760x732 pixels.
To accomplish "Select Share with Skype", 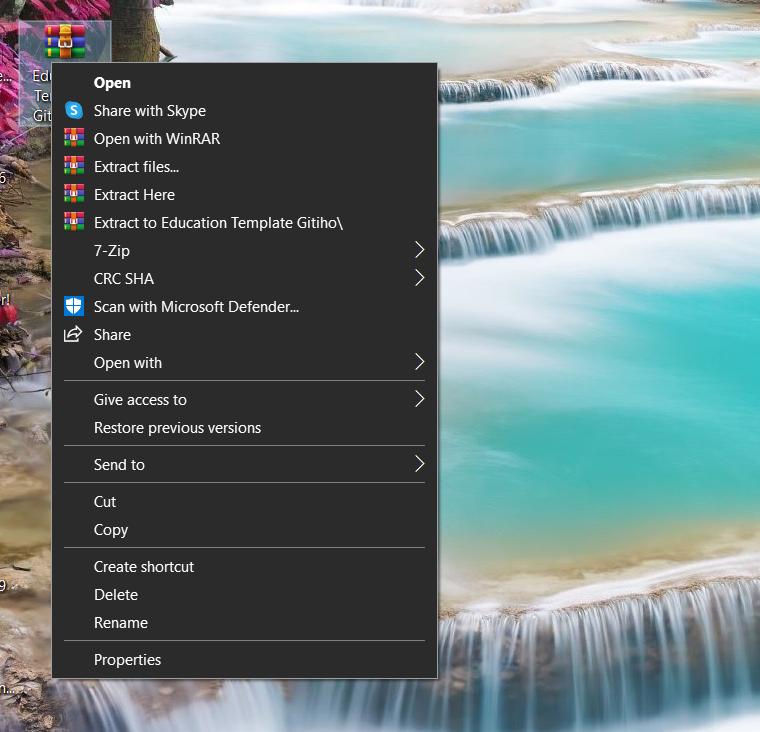I will pos(245,111).
